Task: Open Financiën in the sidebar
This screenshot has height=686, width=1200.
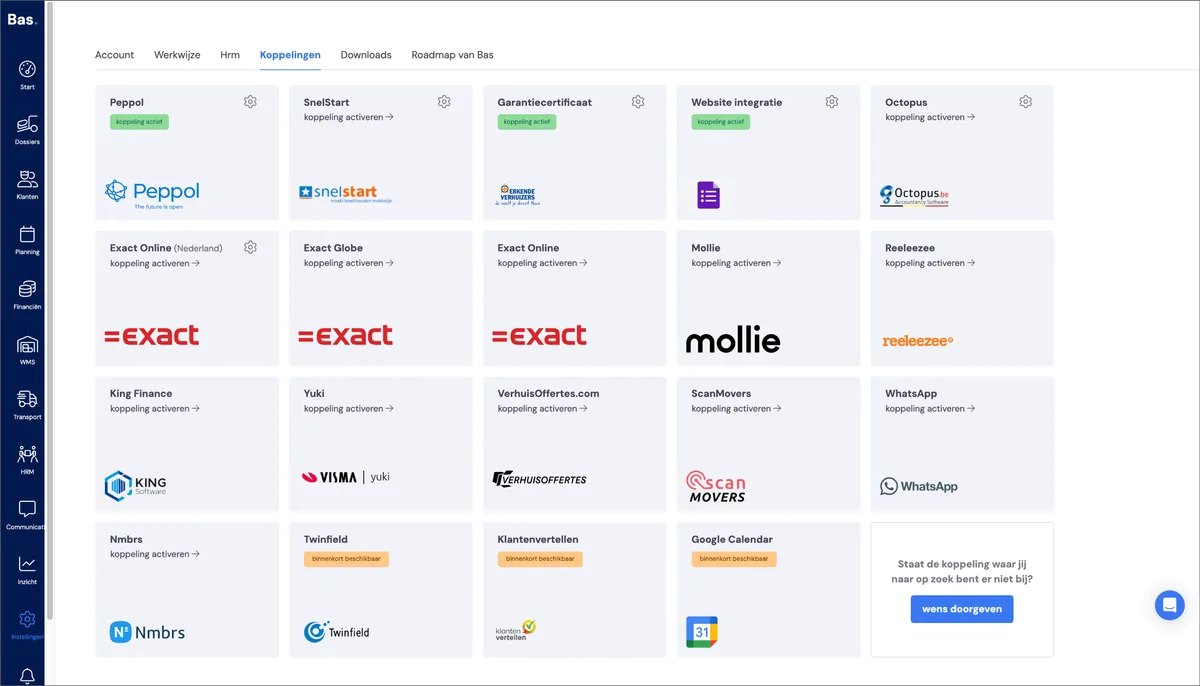Action: (x=27, y=295)
